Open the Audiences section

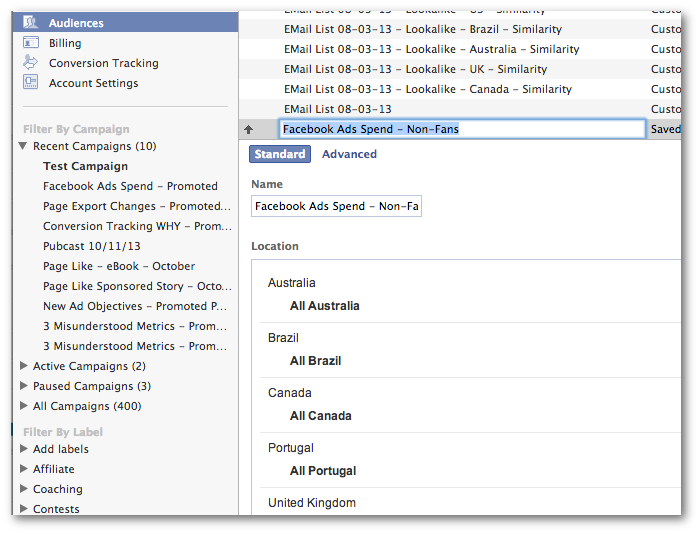coord(125,22)
